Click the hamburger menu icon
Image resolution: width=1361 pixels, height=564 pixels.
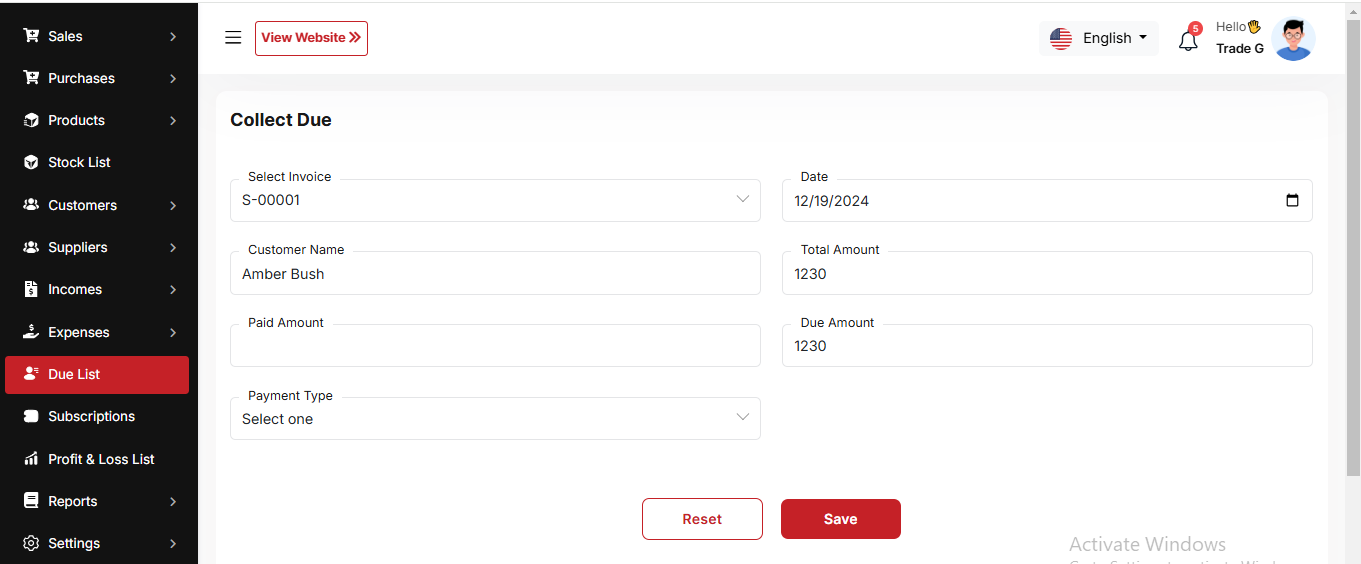click(233, 38)
